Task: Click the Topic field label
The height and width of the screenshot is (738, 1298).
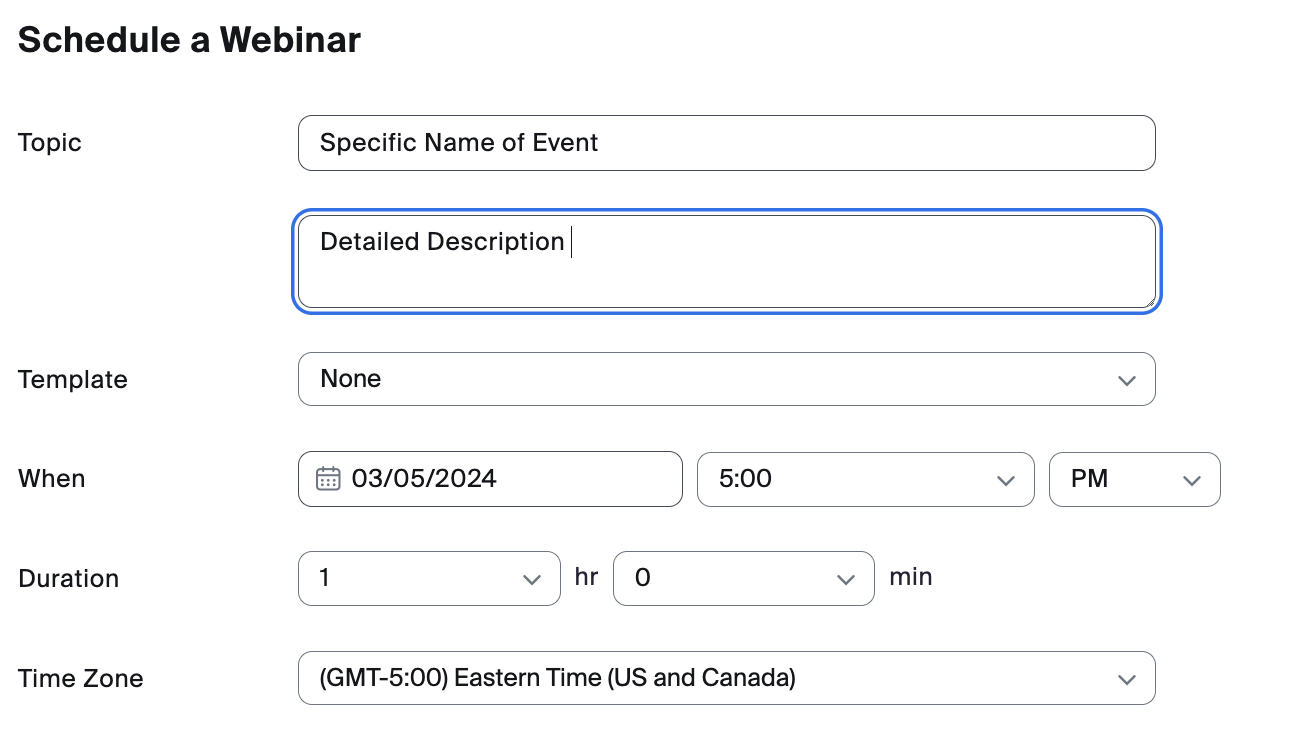Action: click(50, 143)
